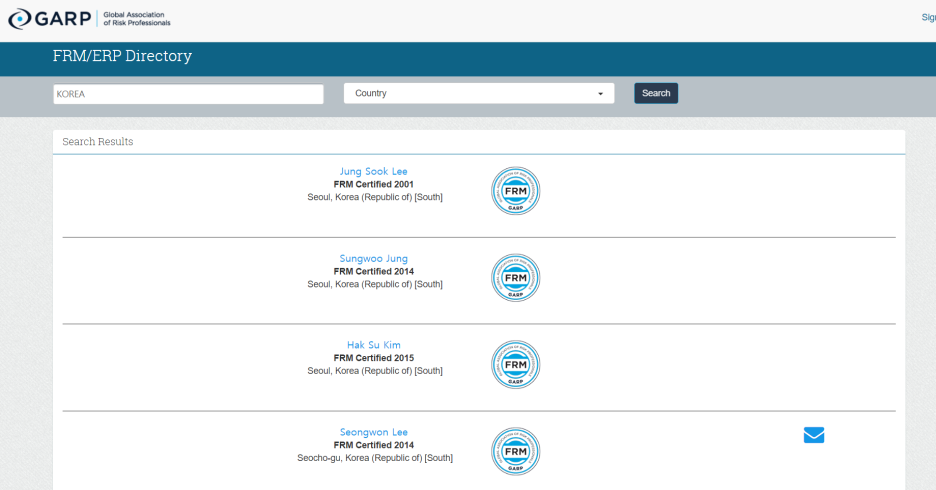
Task: Open Jung Sook Lee's profile
Action: click(x=374, y=171)
